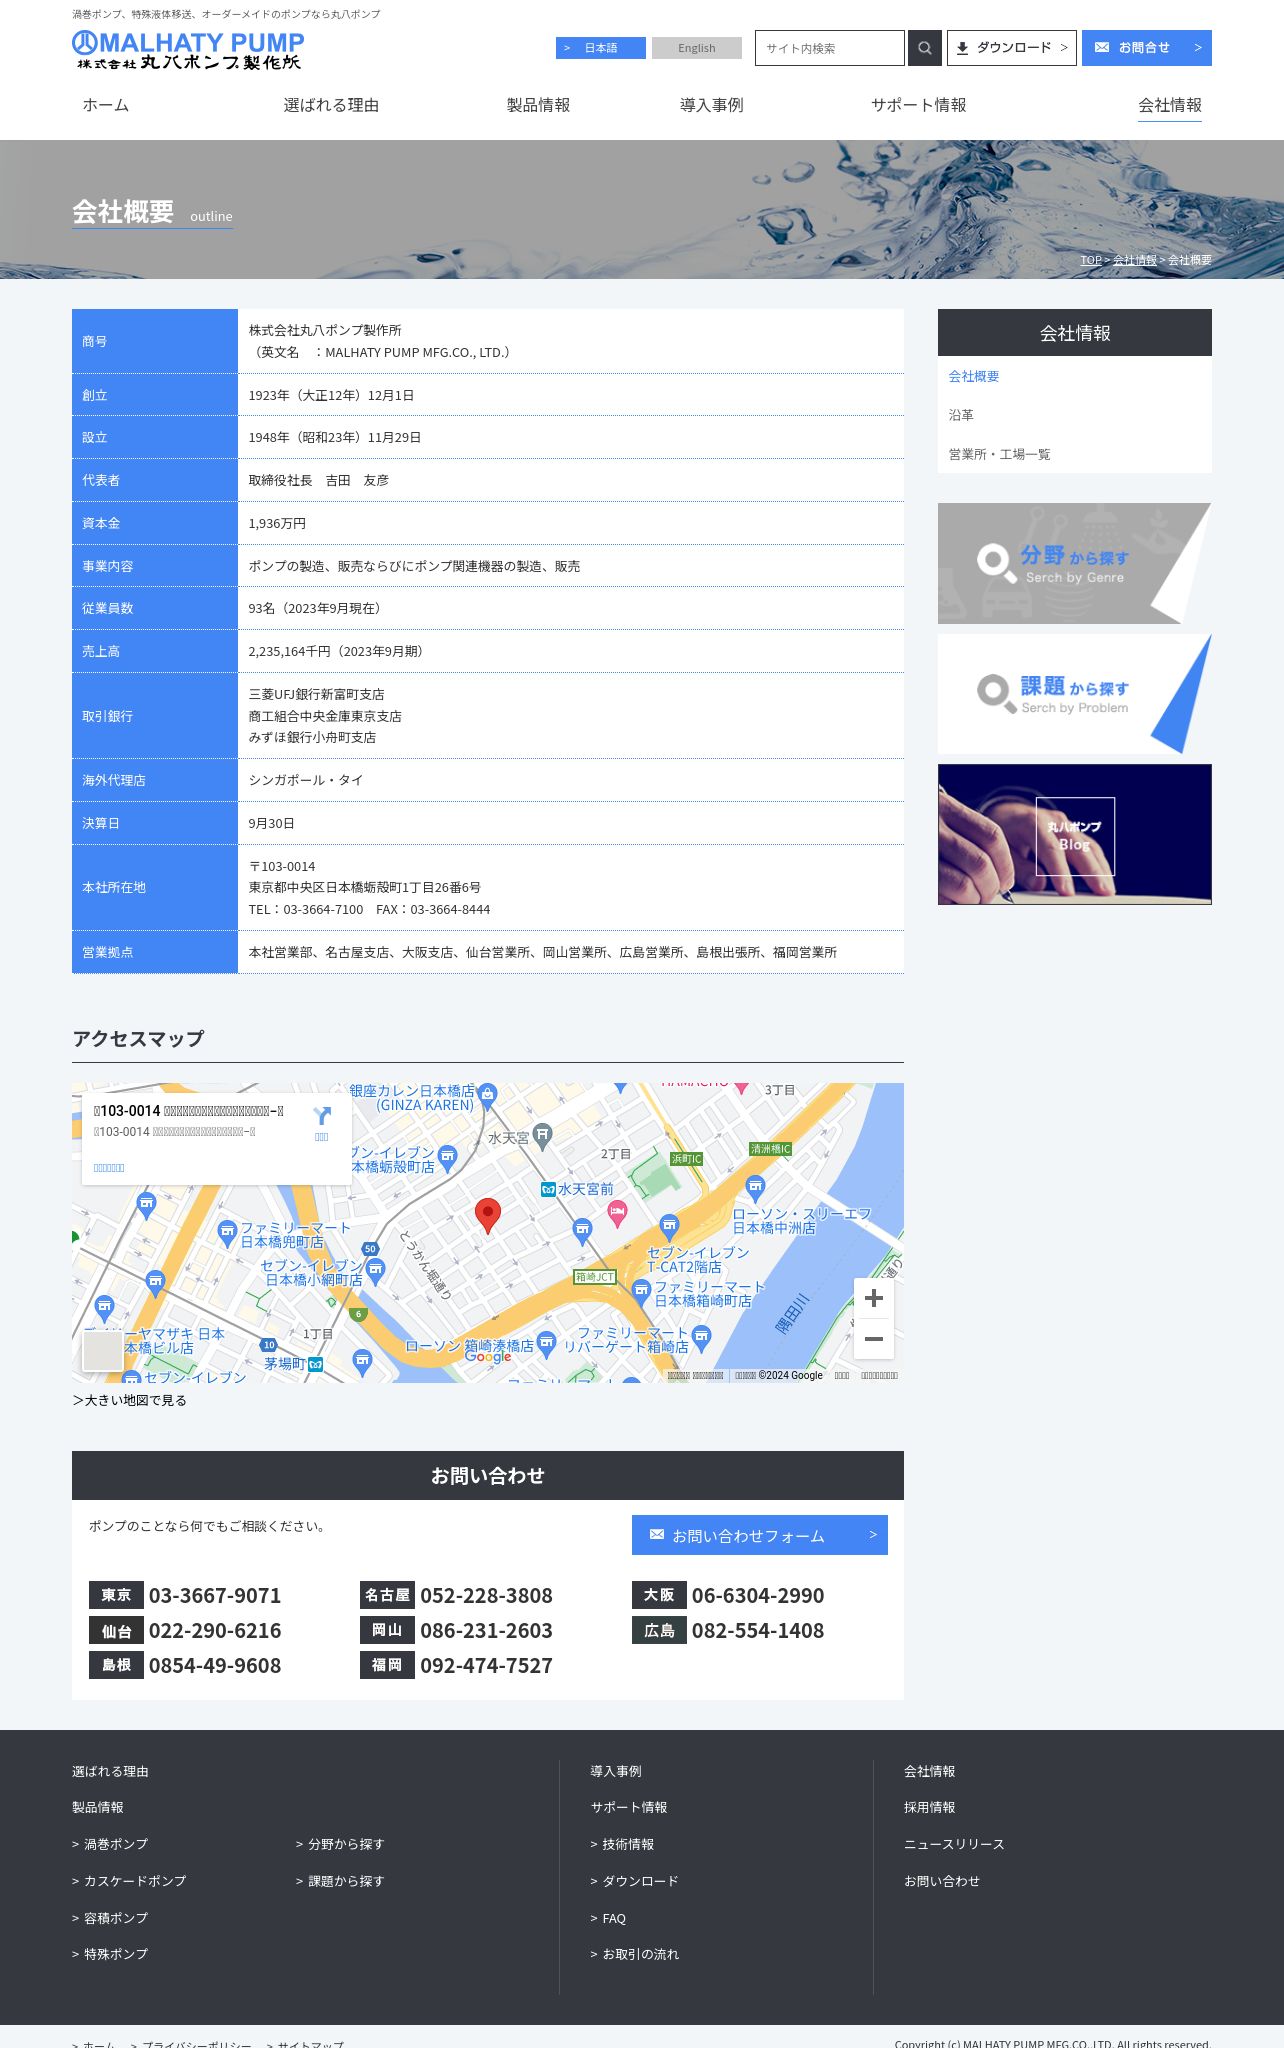1284x2048 pixels.
Task: Click 会社情報 breadcrumb link
Action: point(1135,260)
